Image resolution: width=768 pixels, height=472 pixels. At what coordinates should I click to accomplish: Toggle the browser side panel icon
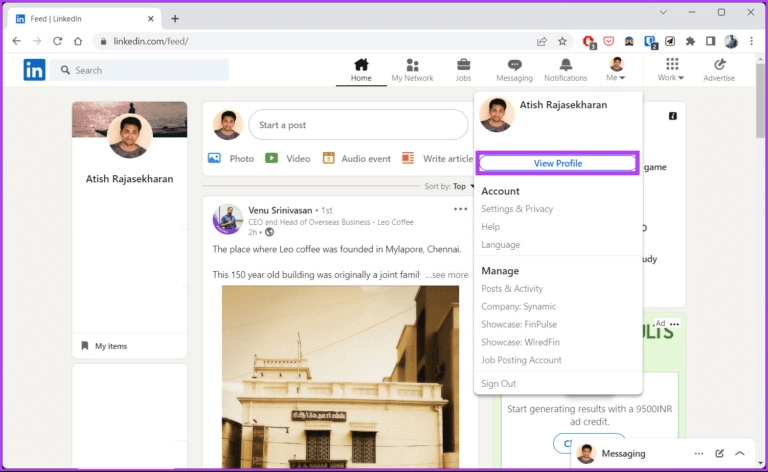[x=710, y=42]
